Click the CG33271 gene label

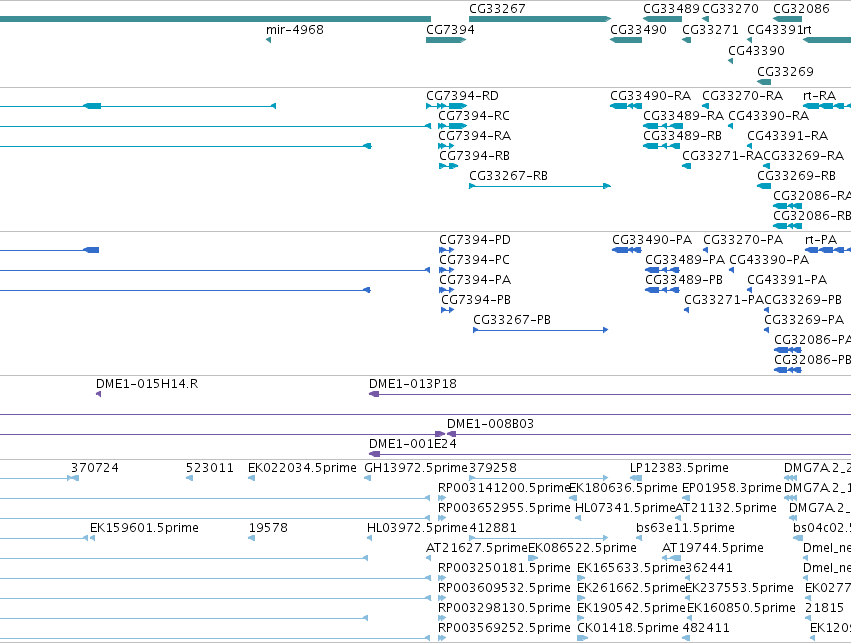point(710,29)
